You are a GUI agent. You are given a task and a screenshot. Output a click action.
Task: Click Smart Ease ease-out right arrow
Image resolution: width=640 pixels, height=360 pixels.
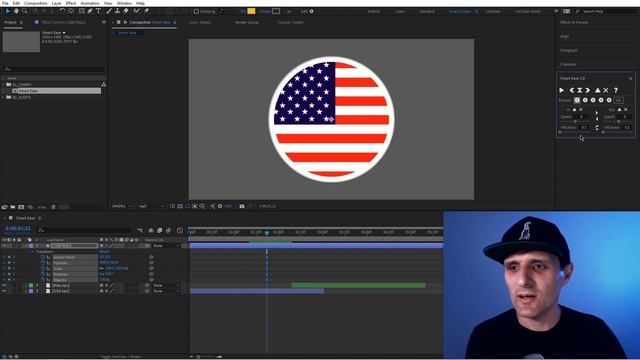[588, 90]
